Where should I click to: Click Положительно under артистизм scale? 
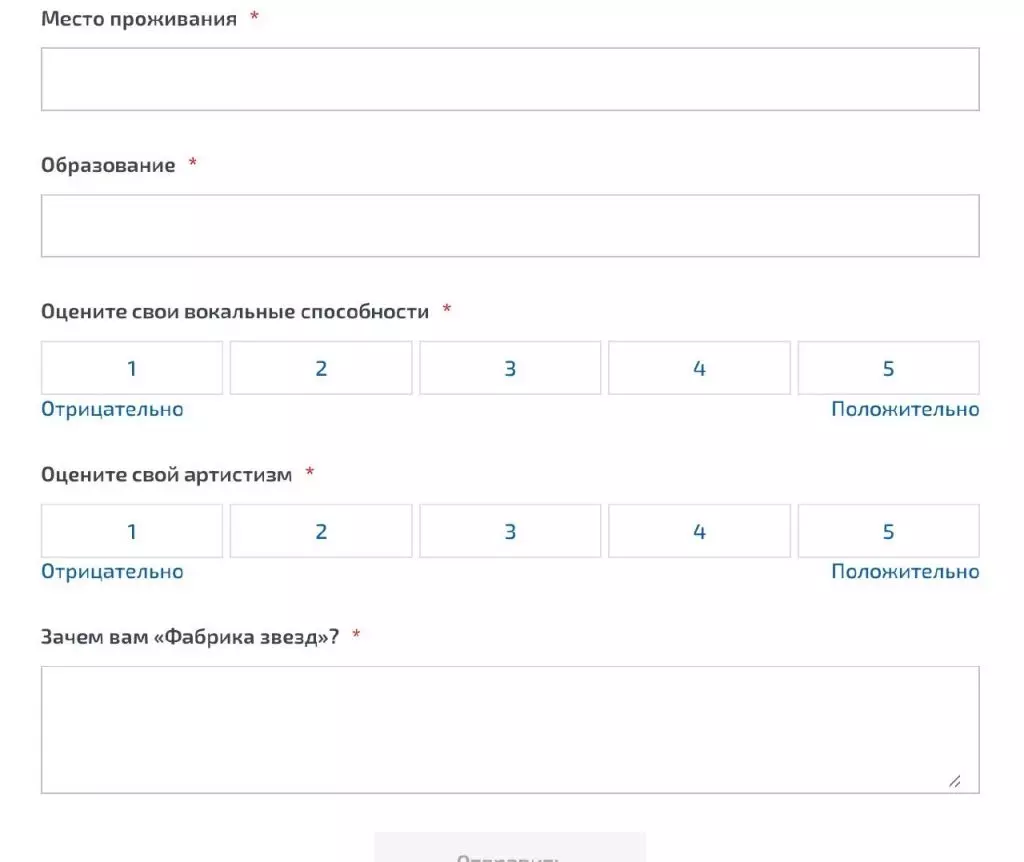pos(905,572)
